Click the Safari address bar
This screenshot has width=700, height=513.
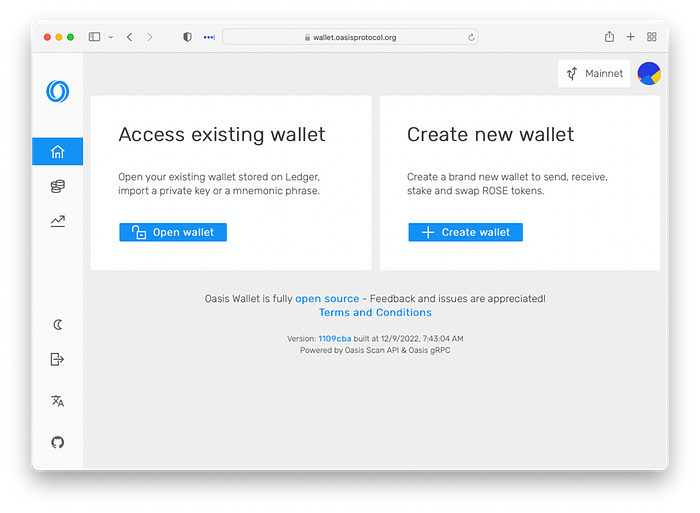pos(350,37)
